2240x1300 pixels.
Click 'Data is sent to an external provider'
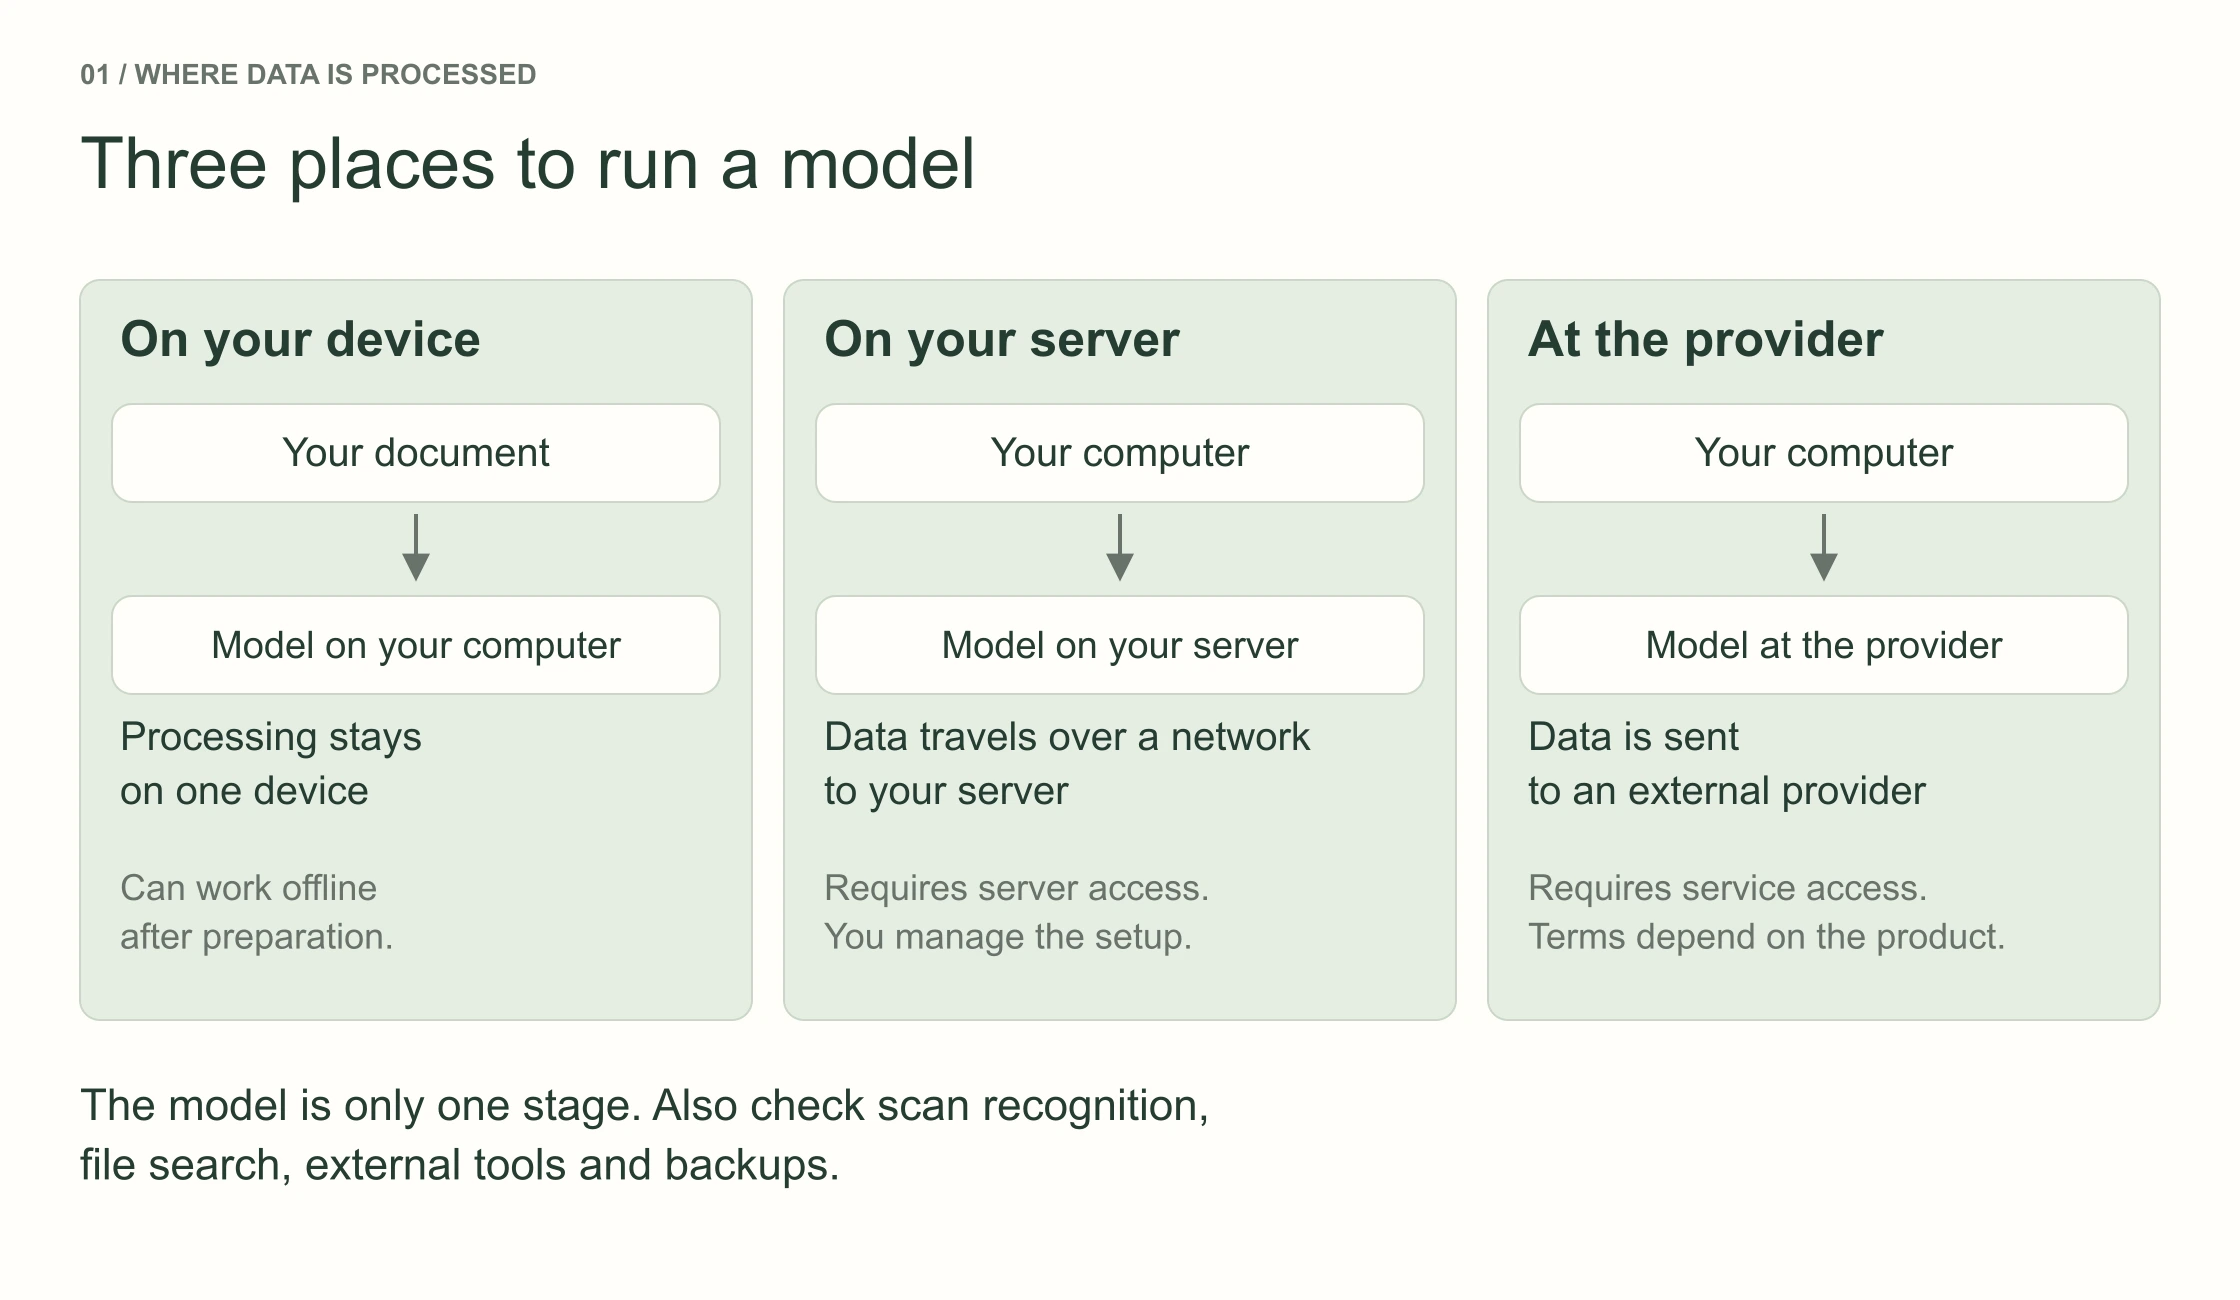tap(1727, 764)
